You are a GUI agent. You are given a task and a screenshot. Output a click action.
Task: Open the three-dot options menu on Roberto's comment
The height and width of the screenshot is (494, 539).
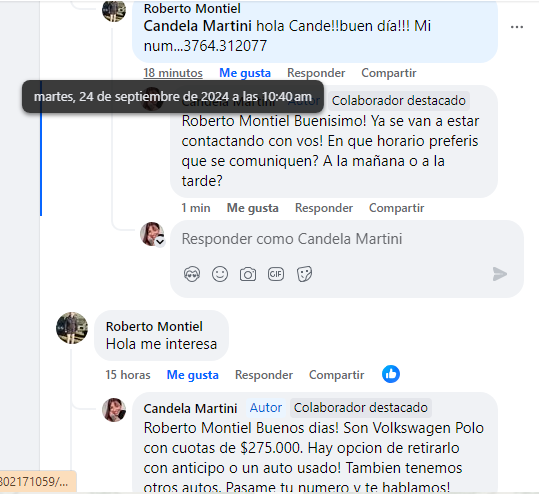pos(517,27)
